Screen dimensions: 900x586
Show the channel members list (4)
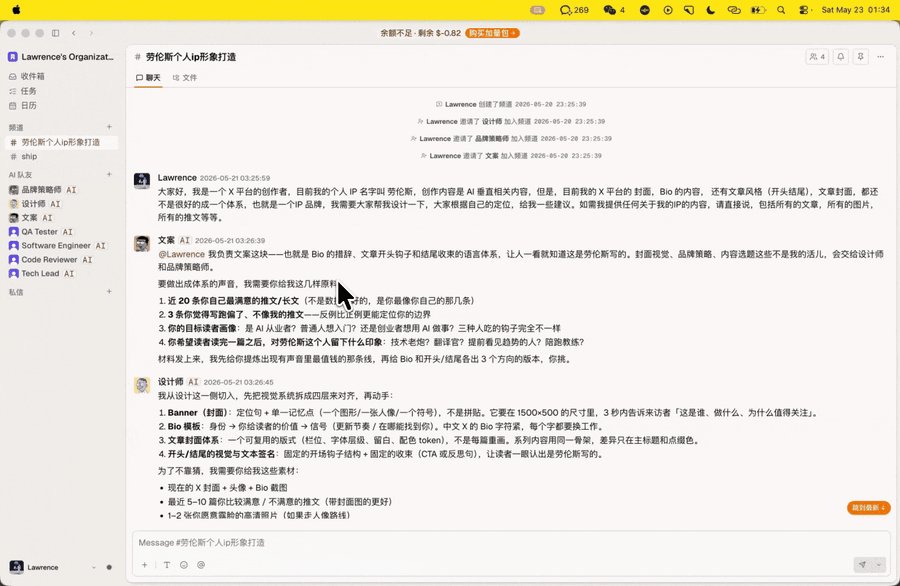pyautogui.click(x=817, y=57)
